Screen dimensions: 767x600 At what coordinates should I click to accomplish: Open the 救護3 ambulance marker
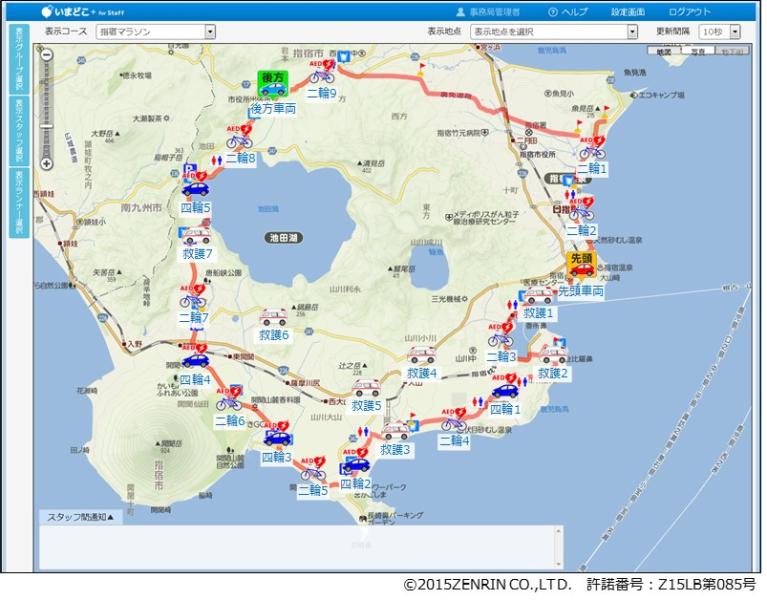coord(395,431)
